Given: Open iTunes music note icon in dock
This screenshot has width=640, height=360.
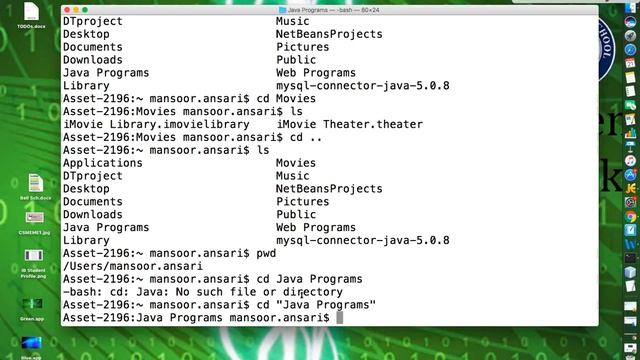Looking at the screenshot, I should (x=630, y=160).
